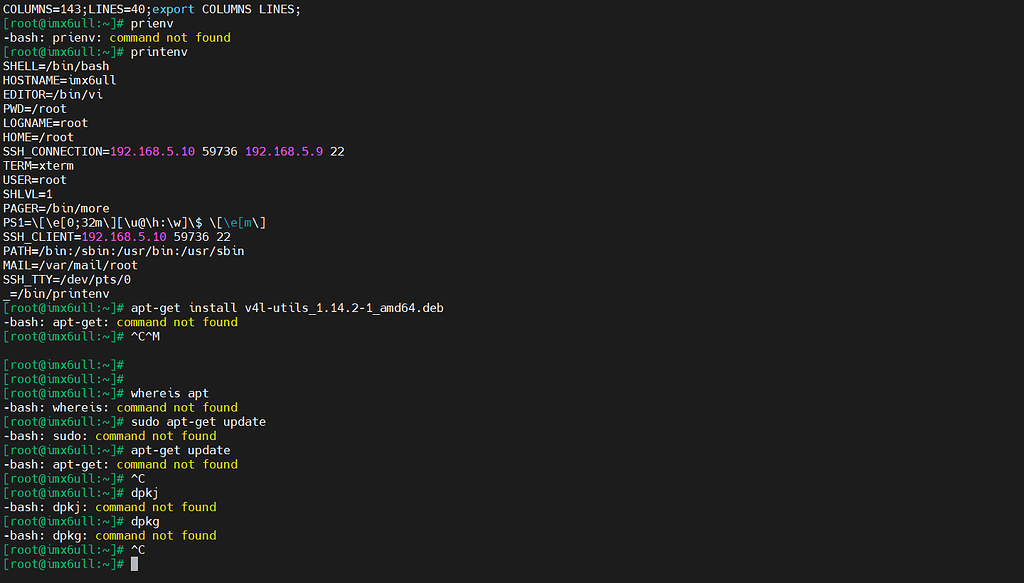This screenshot has height=583, width=1024.
Task: Click the 'printenv' command on the prompt line
Action: click(159, 52)
